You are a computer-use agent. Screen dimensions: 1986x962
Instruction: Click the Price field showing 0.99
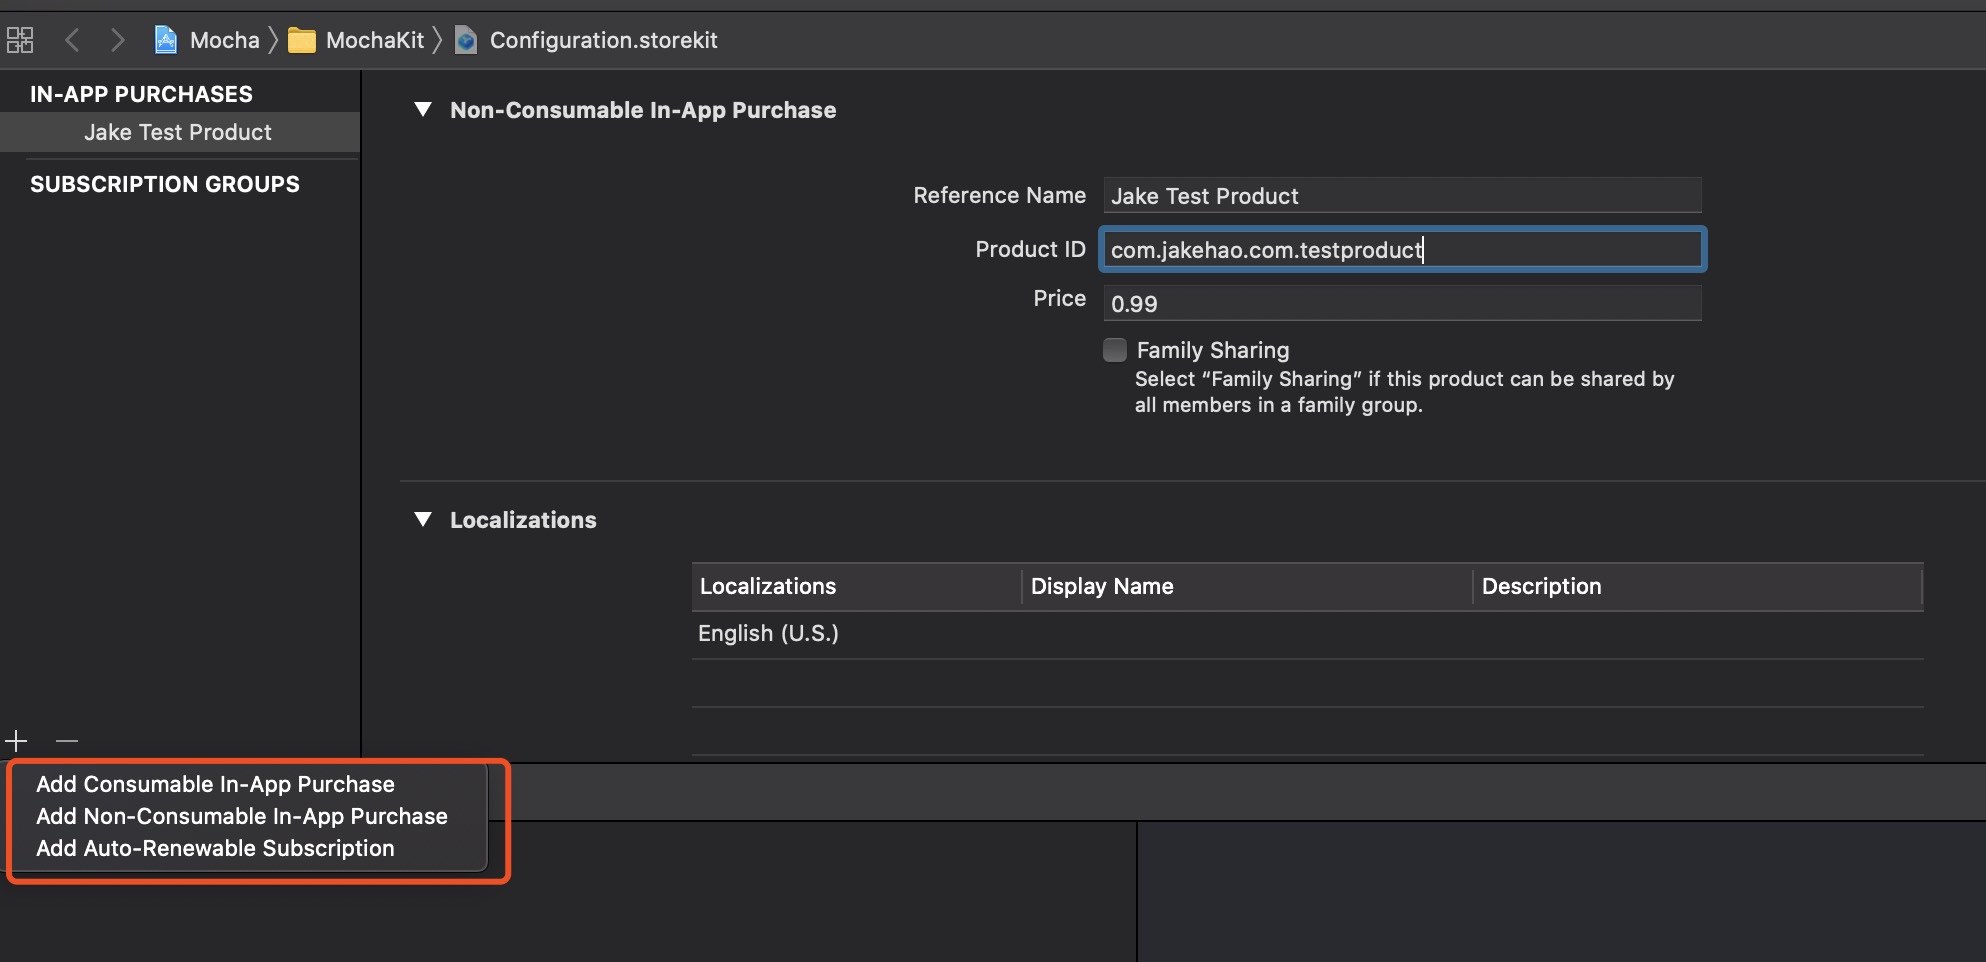[x=1401, y=304]
